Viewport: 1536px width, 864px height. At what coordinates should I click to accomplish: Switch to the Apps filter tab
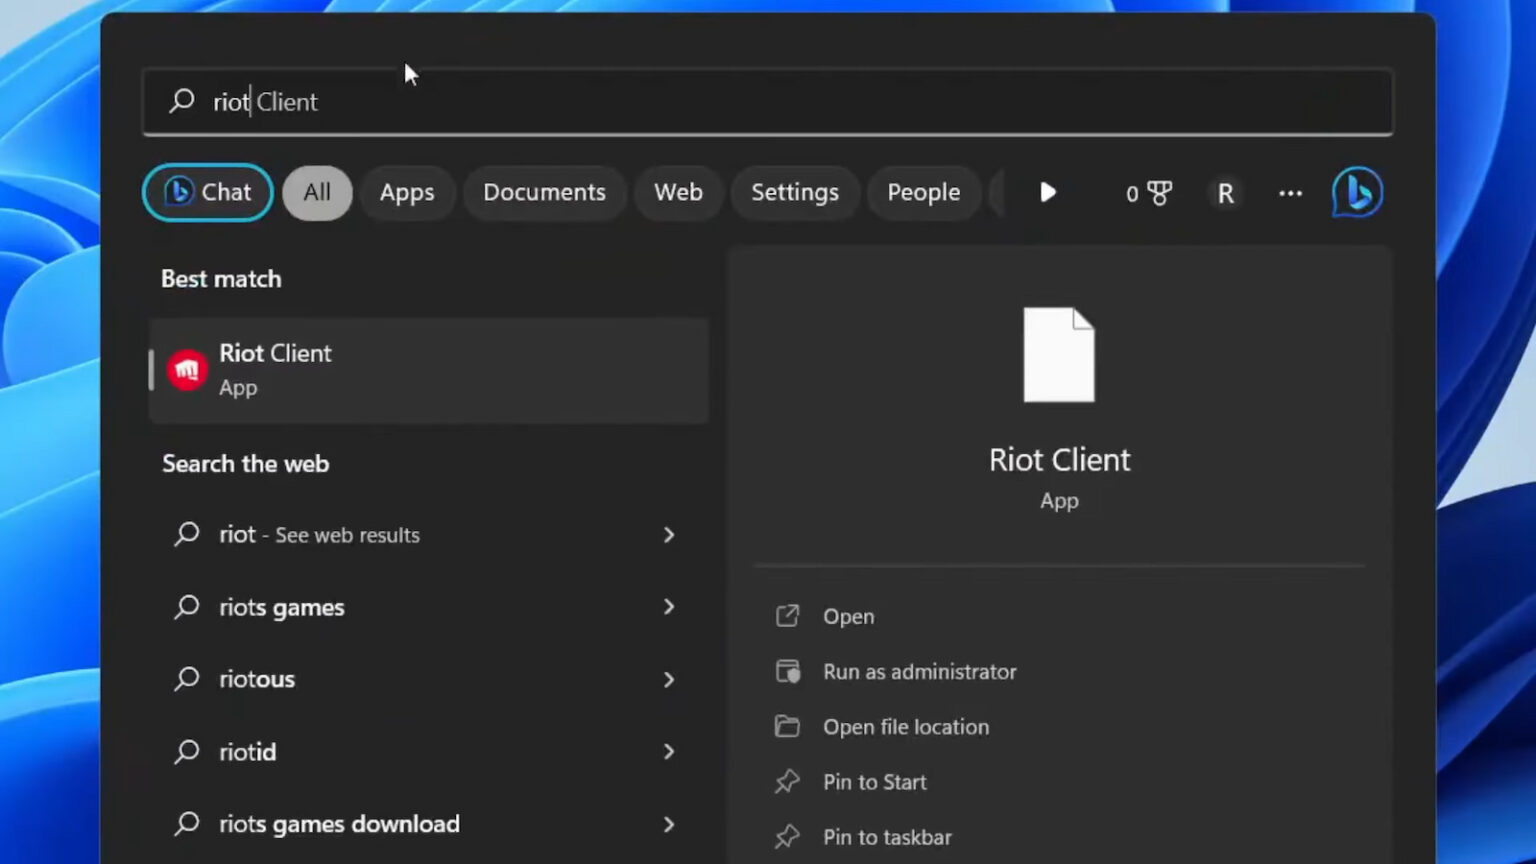(x=407, y=193)
